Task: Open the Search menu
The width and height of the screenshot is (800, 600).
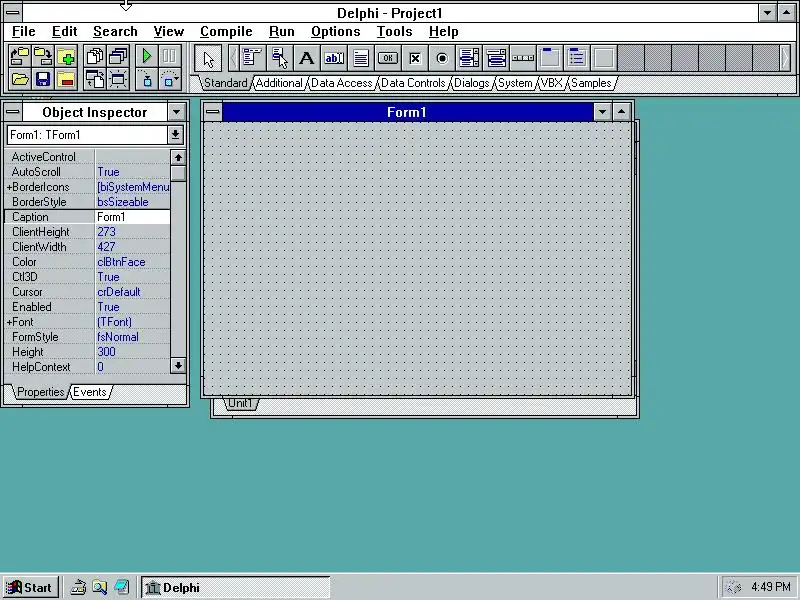Action: tap(115, 32)
